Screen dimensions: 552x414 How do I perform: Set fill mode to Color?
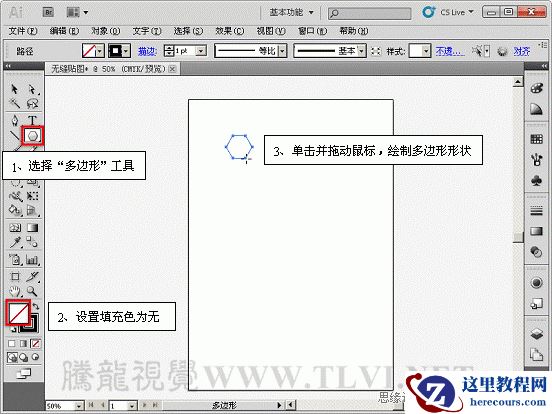(12, 343)
